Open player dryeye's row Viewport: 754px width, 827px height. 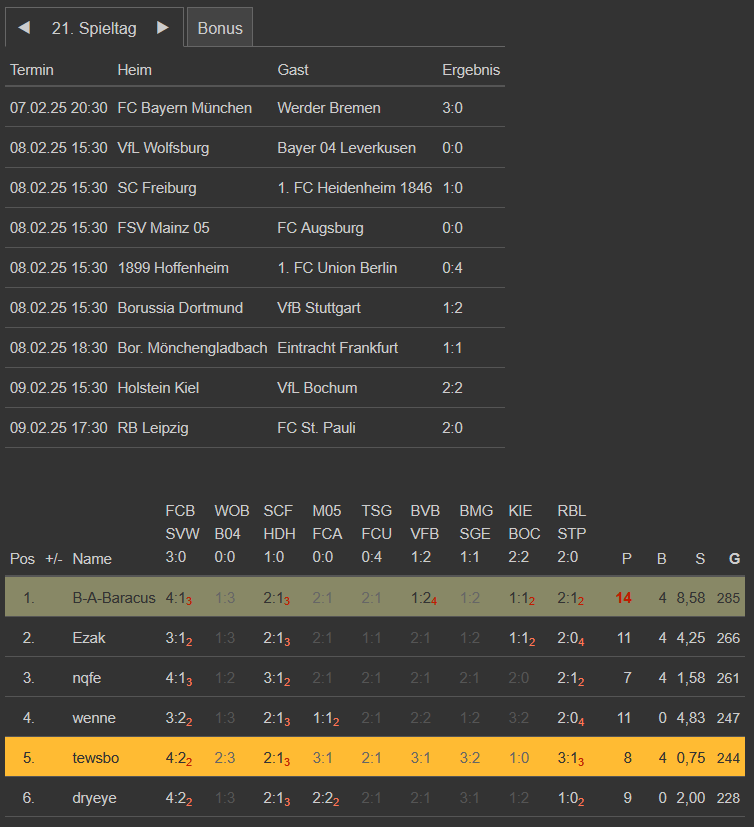[94, 798]
